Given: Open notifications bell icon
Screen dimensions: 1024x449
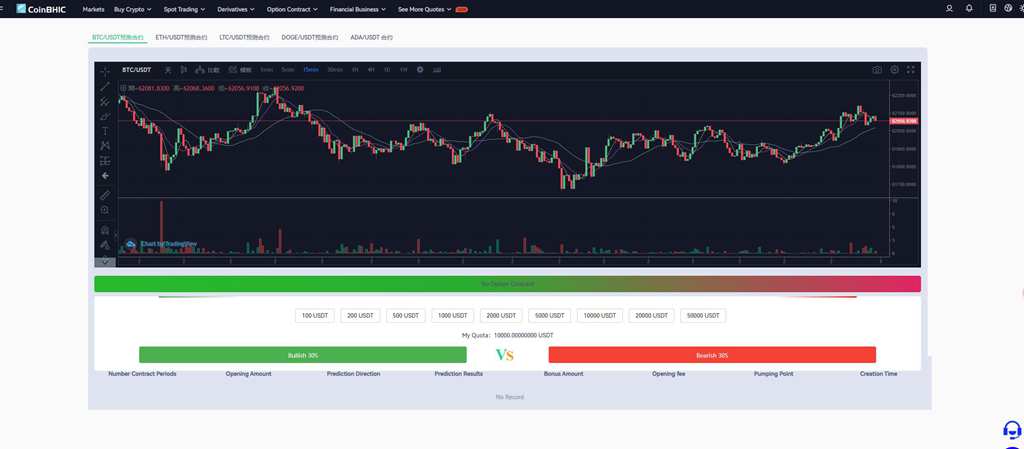Looking at the screenshot, I should 969,9.
